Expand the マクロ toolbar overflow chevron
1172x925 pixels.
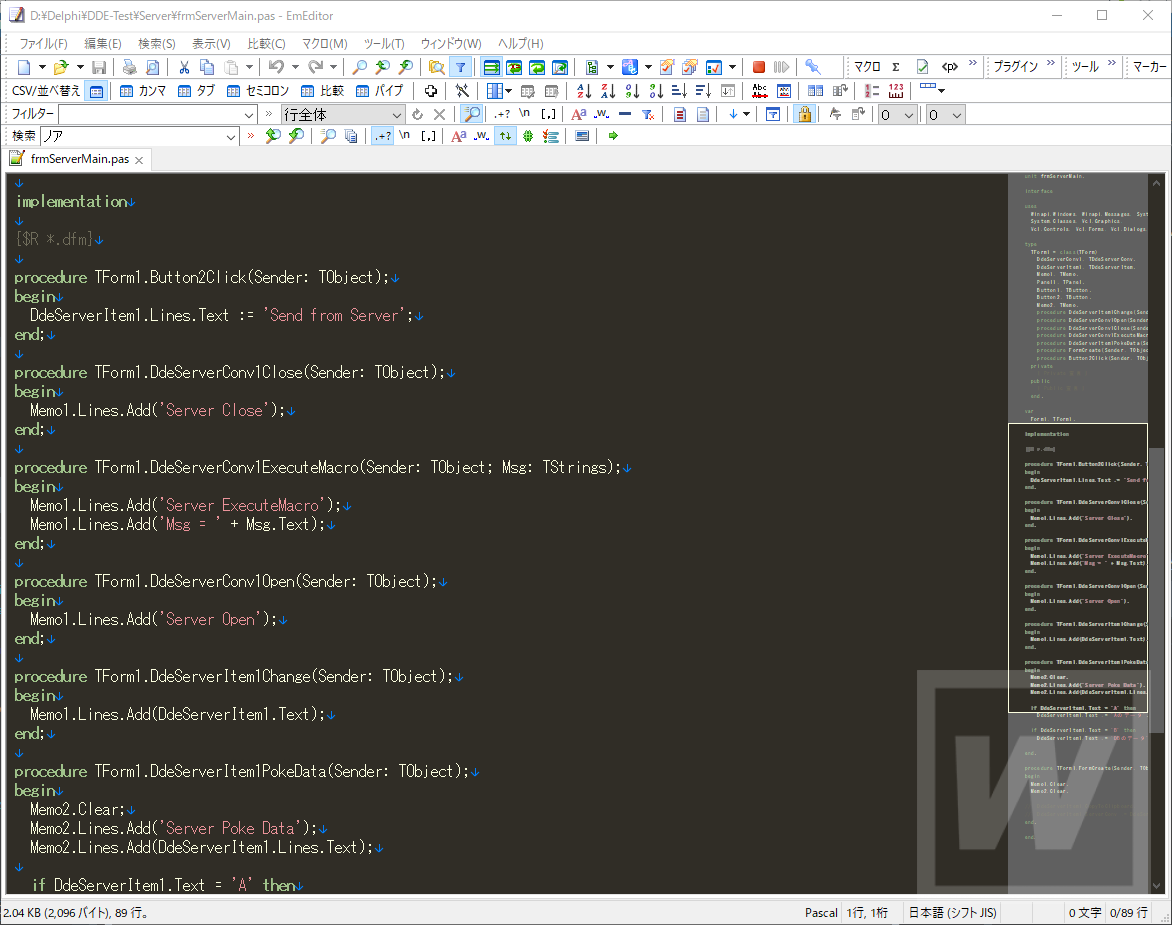coord(972,64)
